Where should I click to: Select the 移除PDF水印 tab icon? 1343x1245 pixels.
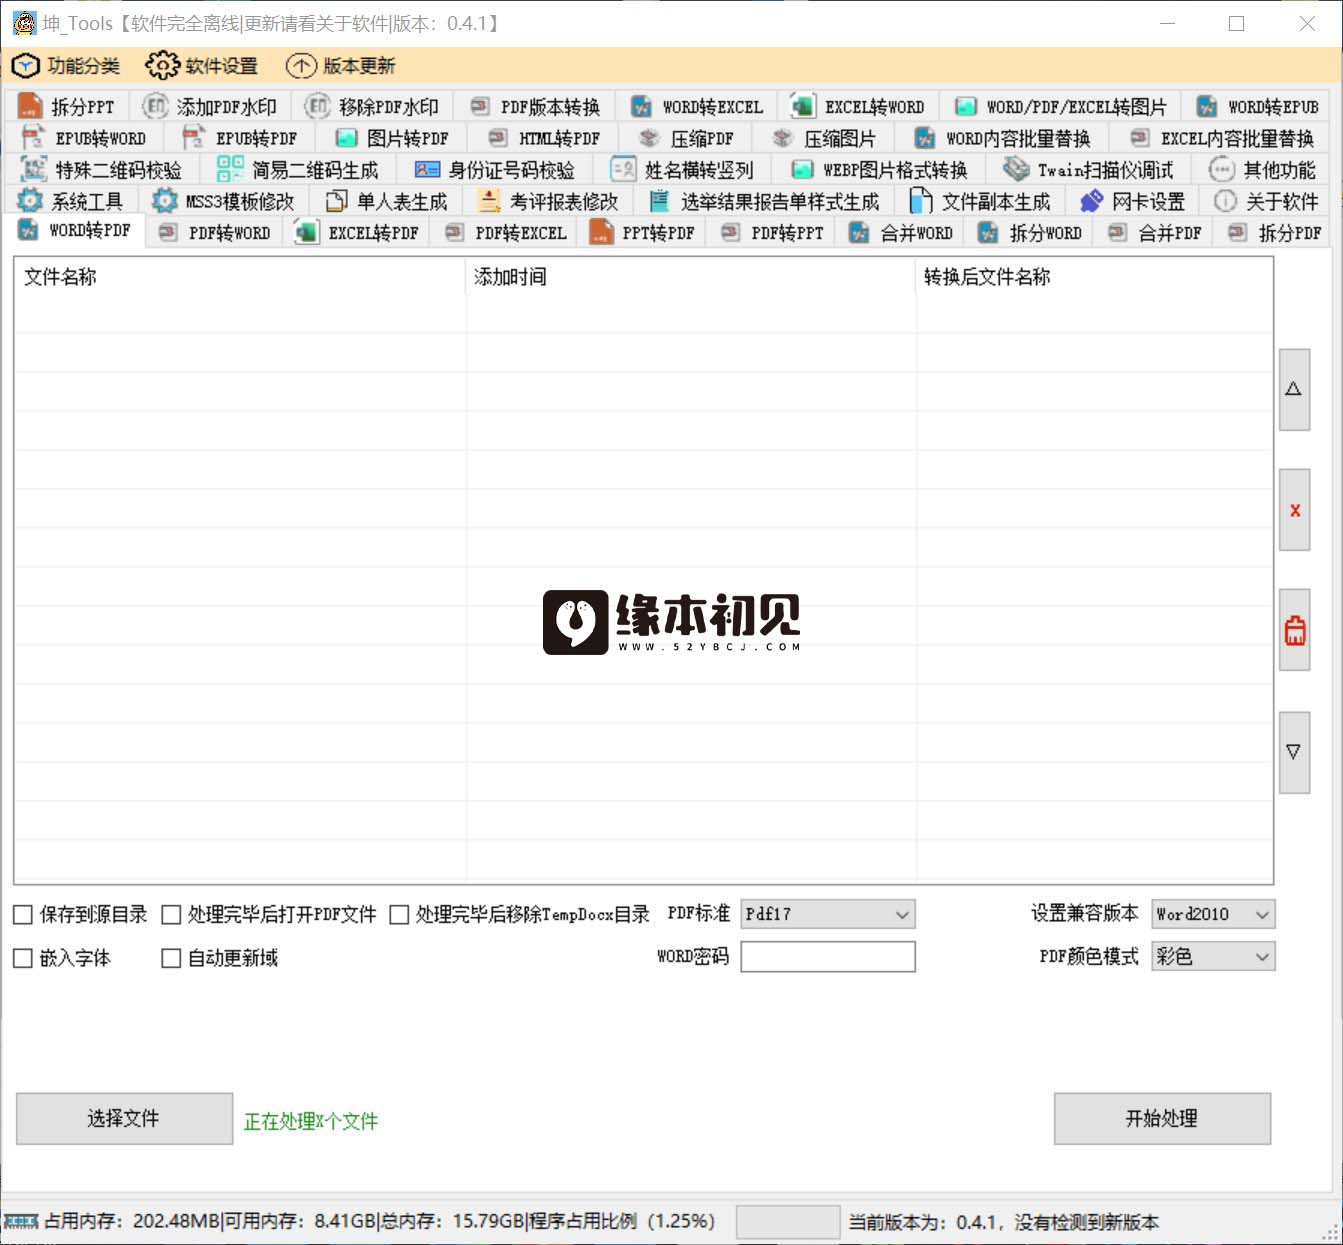click(317, 106)
